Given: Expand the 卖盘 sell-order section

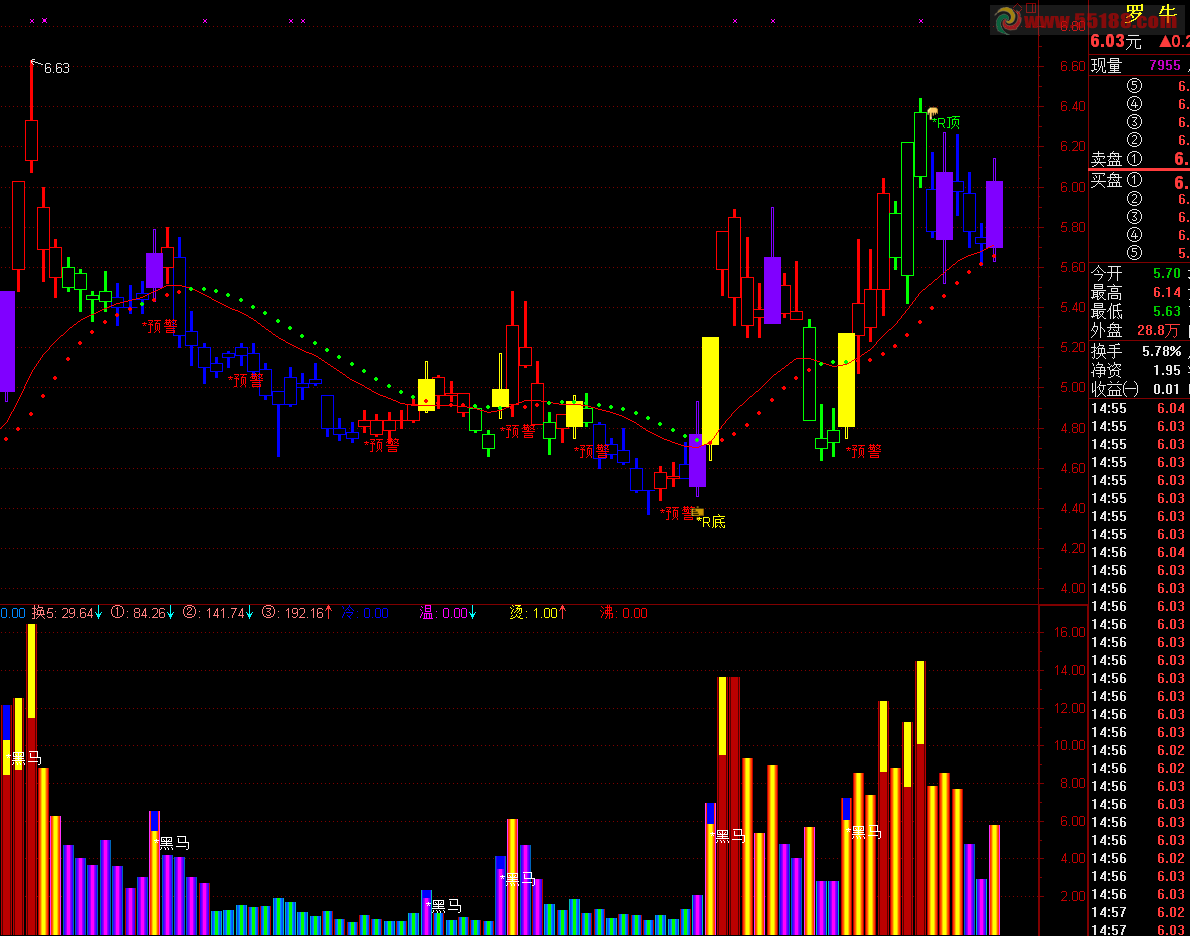Looking at the screenshot, I should 1107,159.
